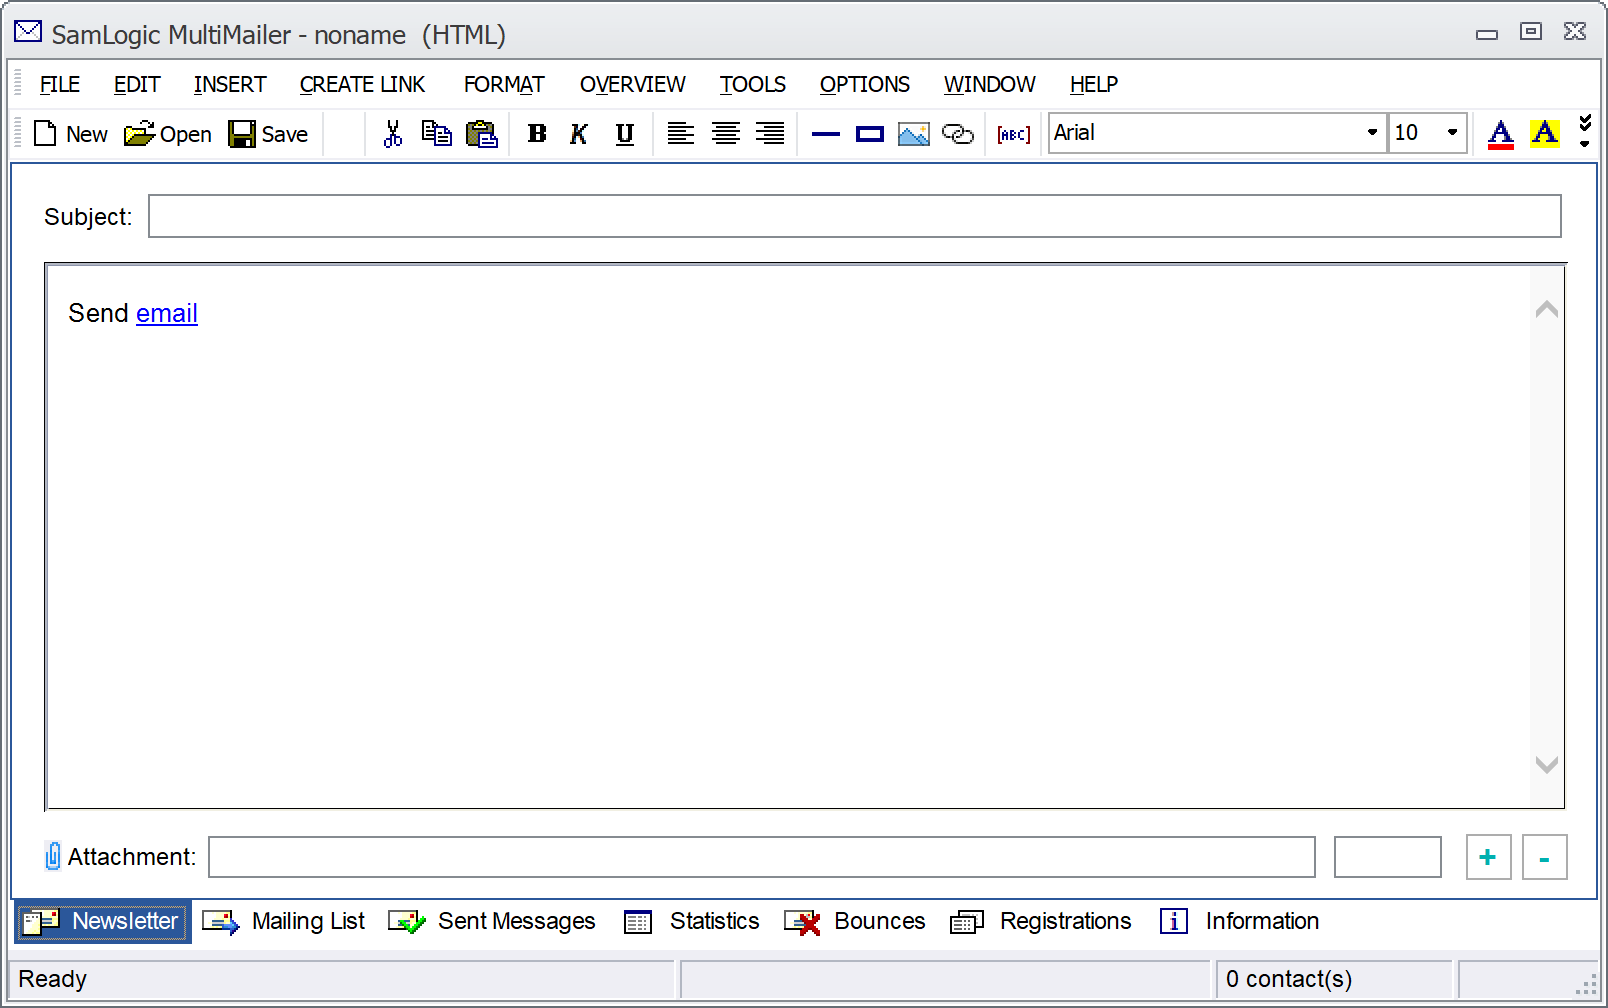Open the font size dropdown showing 10
This screenshot has height=1008, width=1608.
pyautogui.click(x=1452, y=133)
